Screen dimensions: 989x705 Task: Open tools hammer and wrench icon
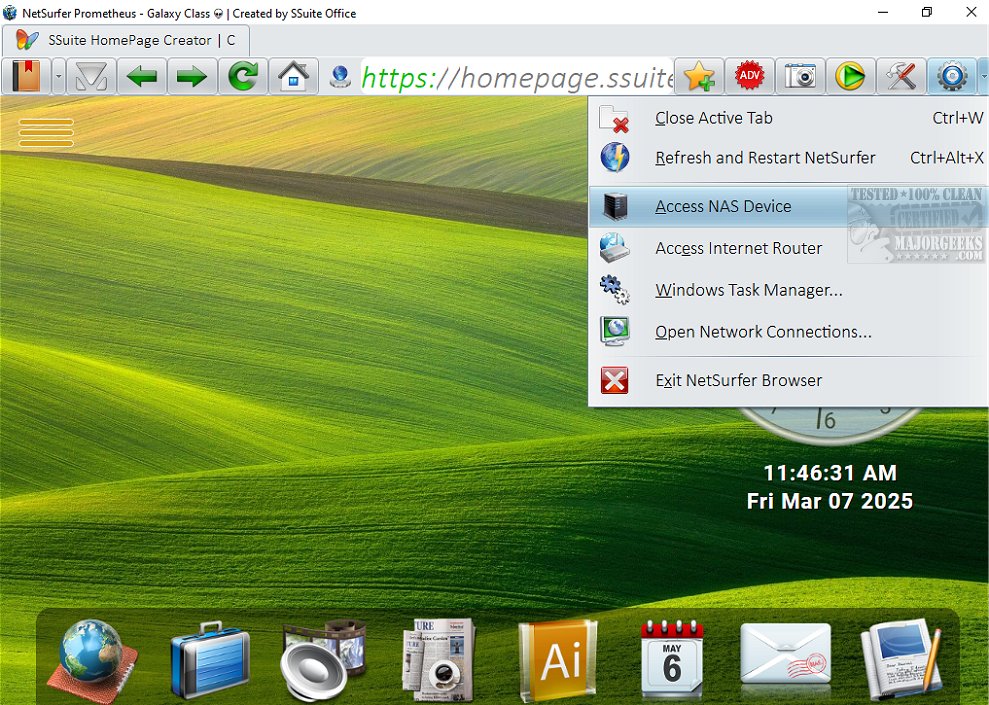pyautogui.click(x=901, y=76)
